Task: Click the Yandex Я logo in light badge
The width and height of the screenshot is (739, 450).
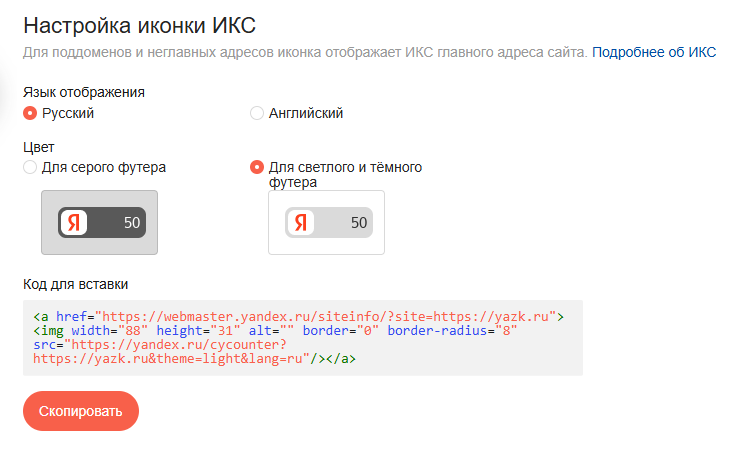Action: [x=301, y=222]
